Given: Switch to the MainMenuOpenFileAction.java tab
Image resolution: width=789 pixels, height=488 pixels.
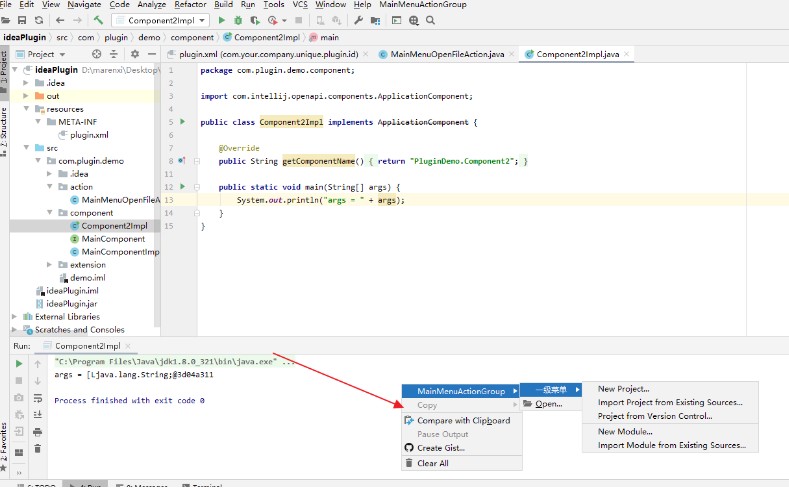Looking at the screenshot, I should point(447,54).
